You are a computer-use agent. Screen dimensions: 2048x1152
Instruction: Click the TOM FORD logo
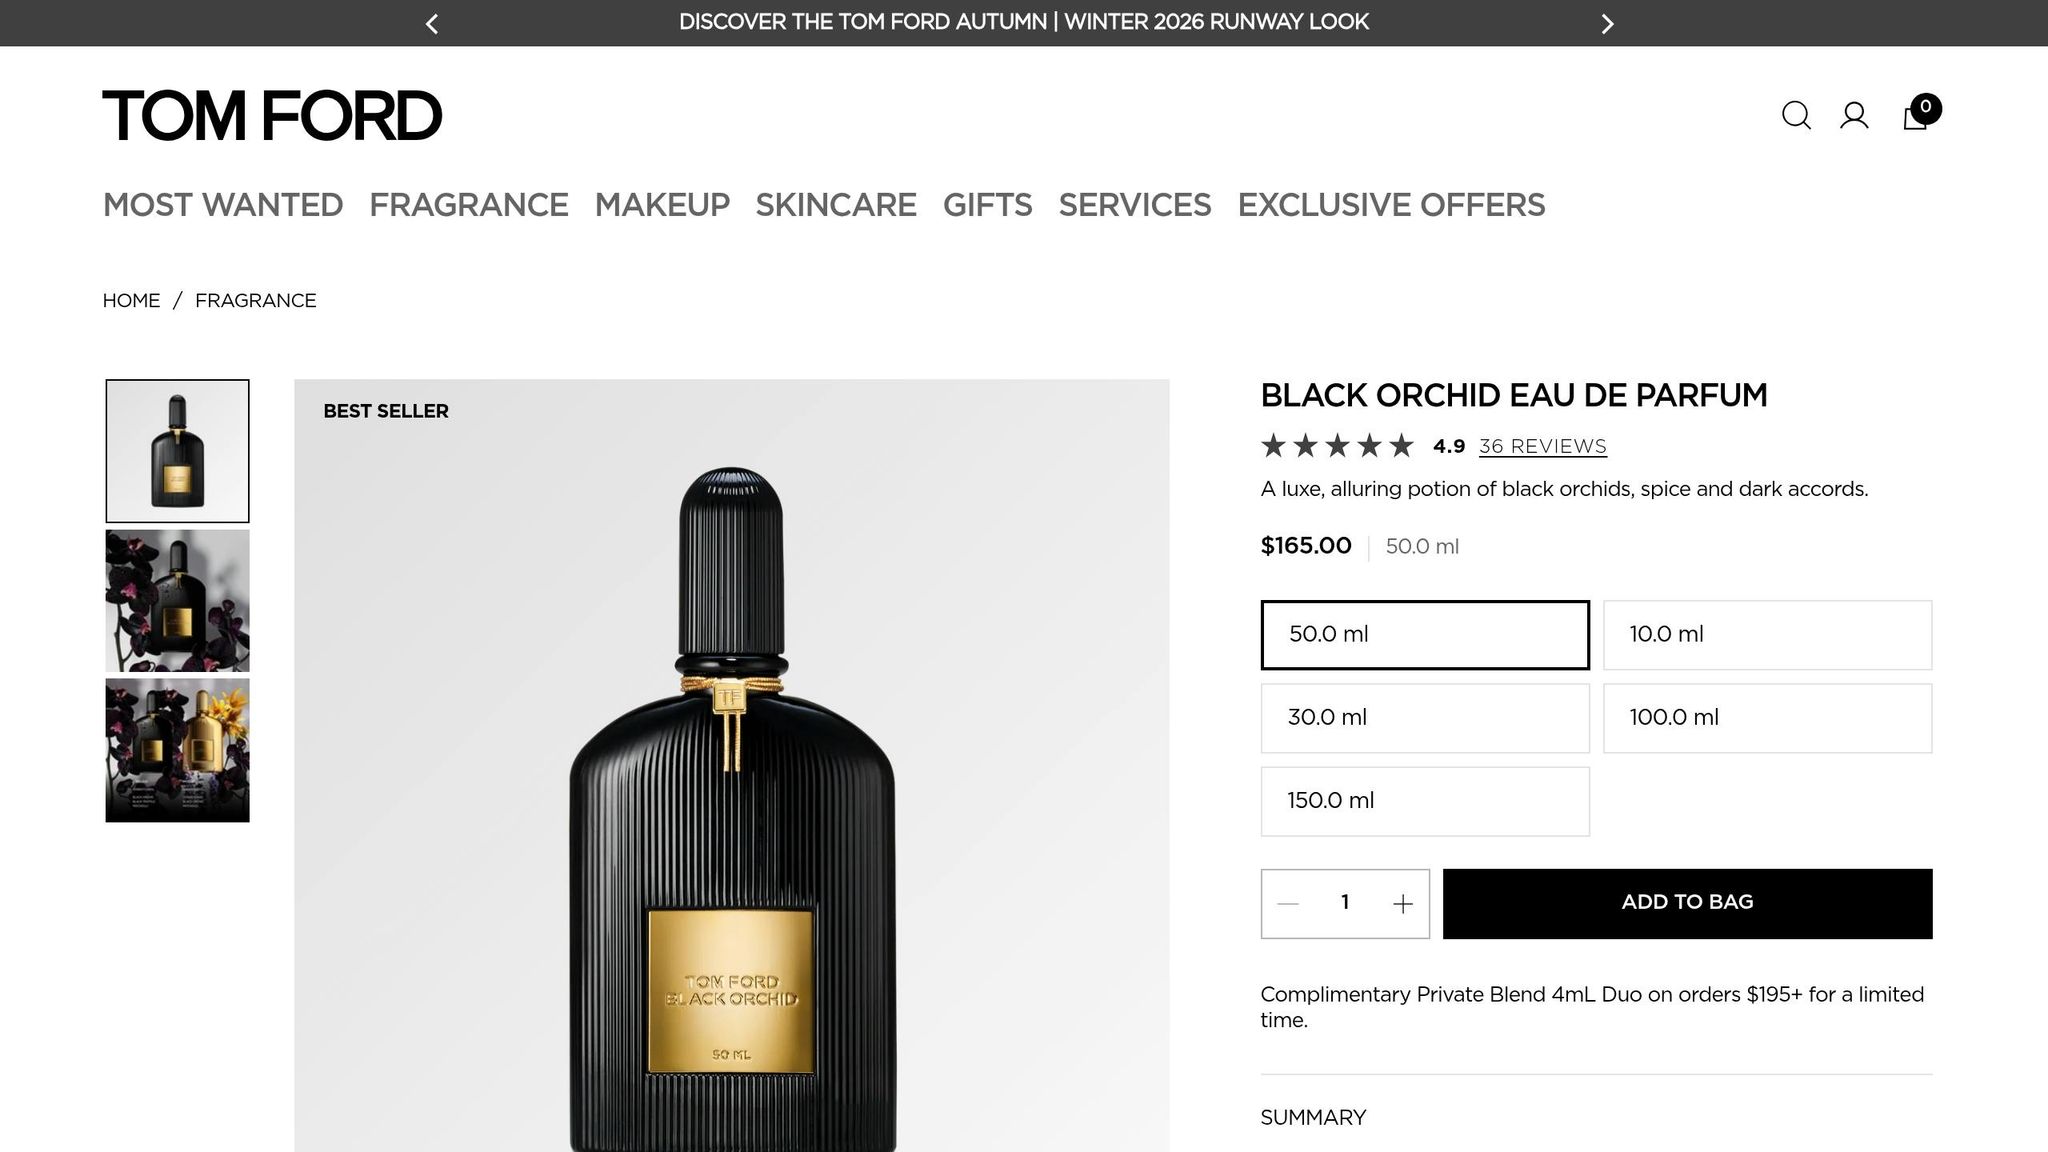point(272,116)
